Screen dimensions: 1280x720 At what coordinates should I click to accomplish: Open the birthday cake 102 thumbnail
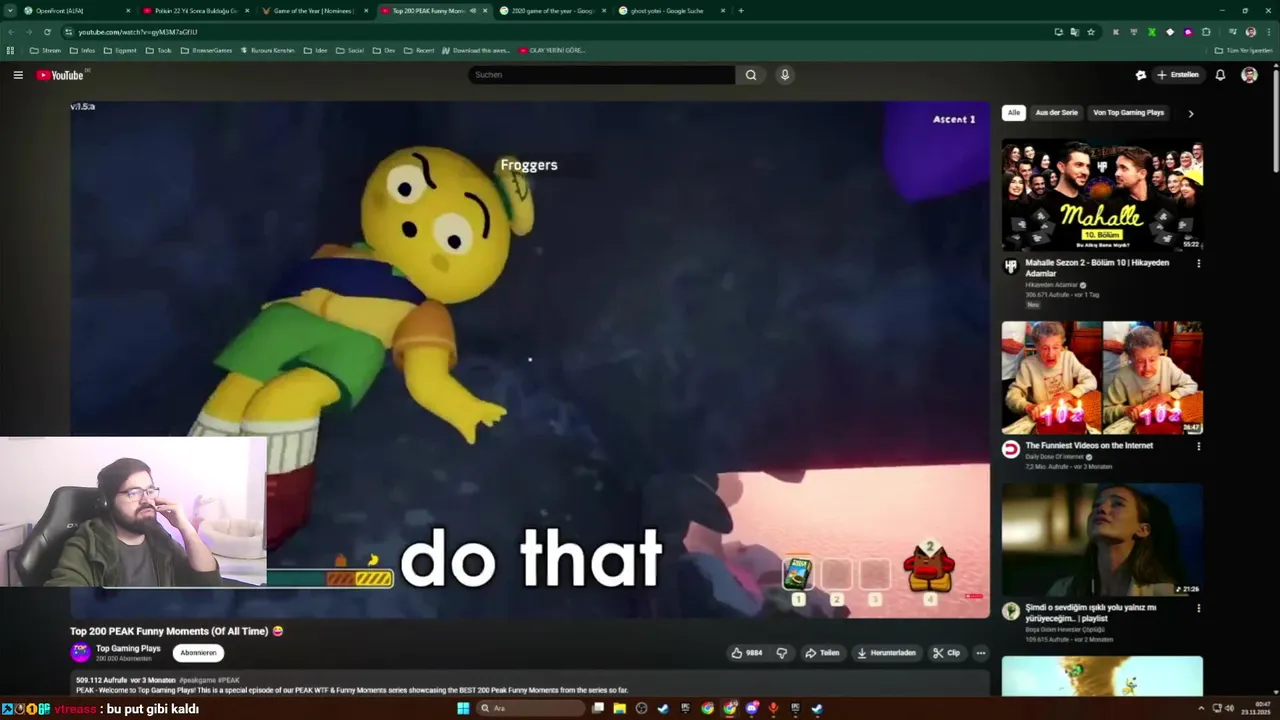click(1102, 377)
